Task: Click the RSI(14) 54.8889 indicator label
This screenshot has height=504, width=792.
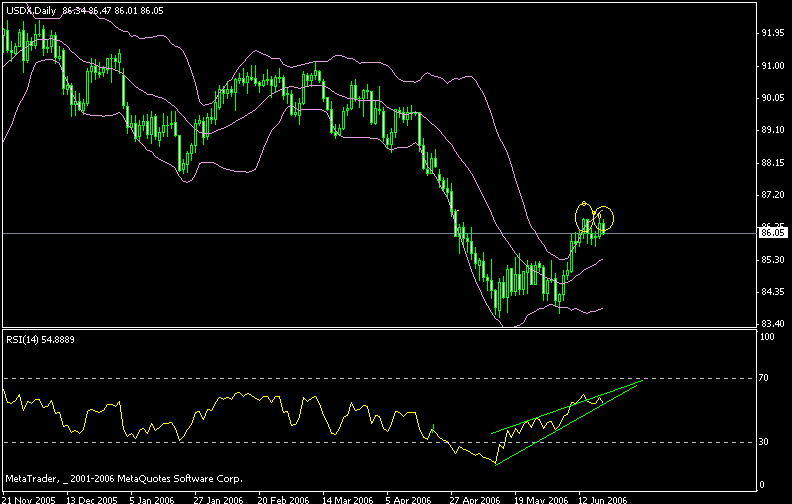Action: pyautogui.click(x=40, y=340)
